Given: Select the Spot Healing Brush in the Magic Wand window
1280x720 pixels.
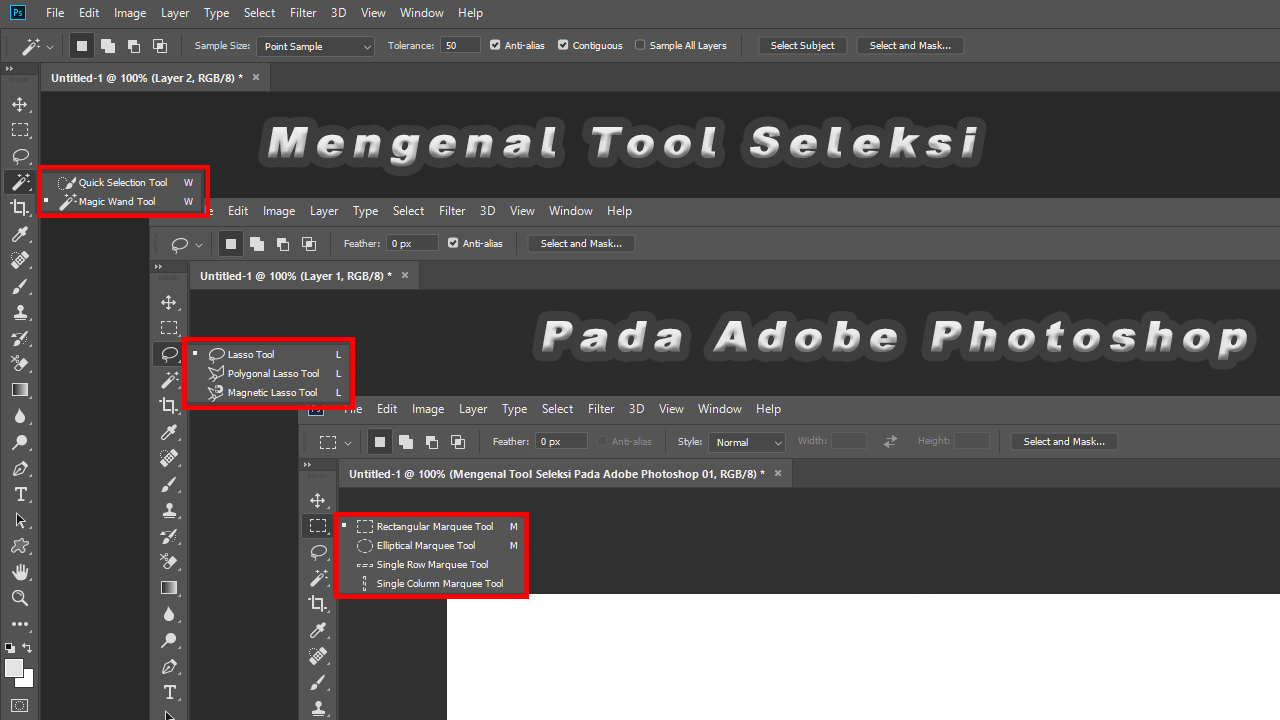Looking at the screenshot, I should 19,260.
